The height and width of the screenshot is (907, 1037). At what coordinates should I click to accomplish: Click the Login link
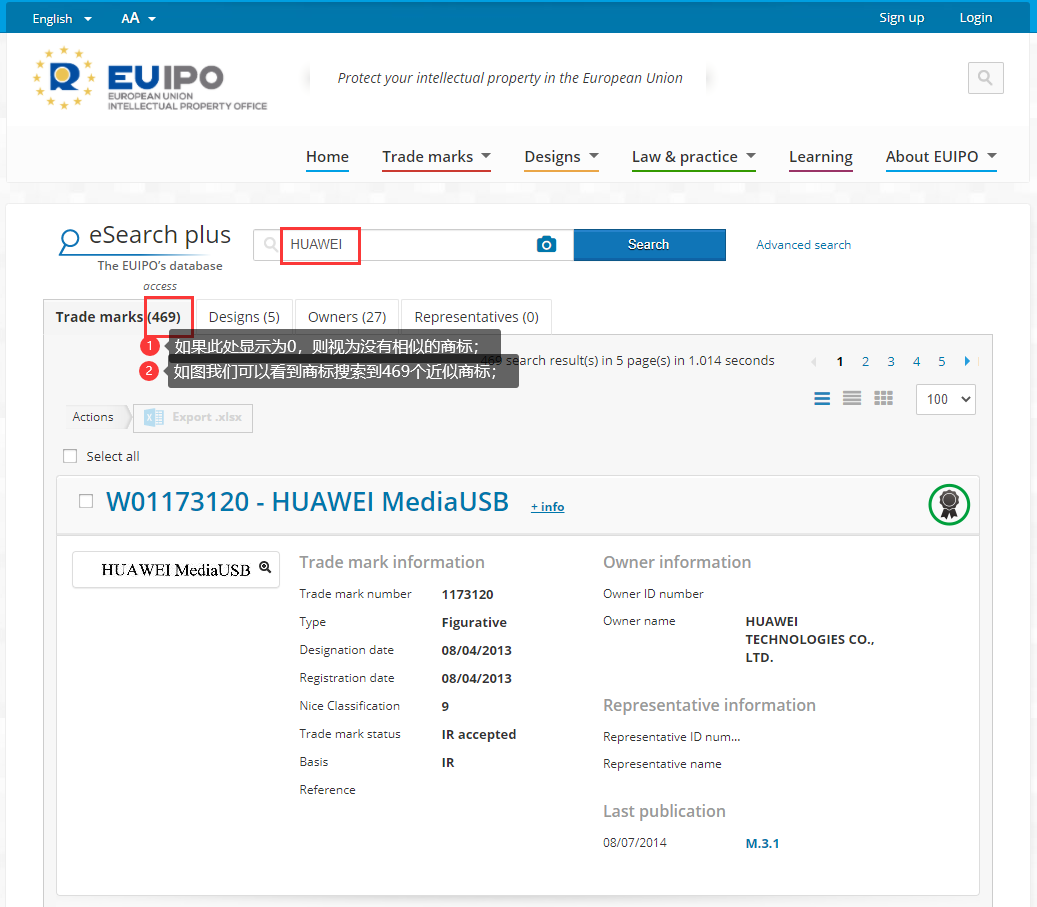click(975, 18)
